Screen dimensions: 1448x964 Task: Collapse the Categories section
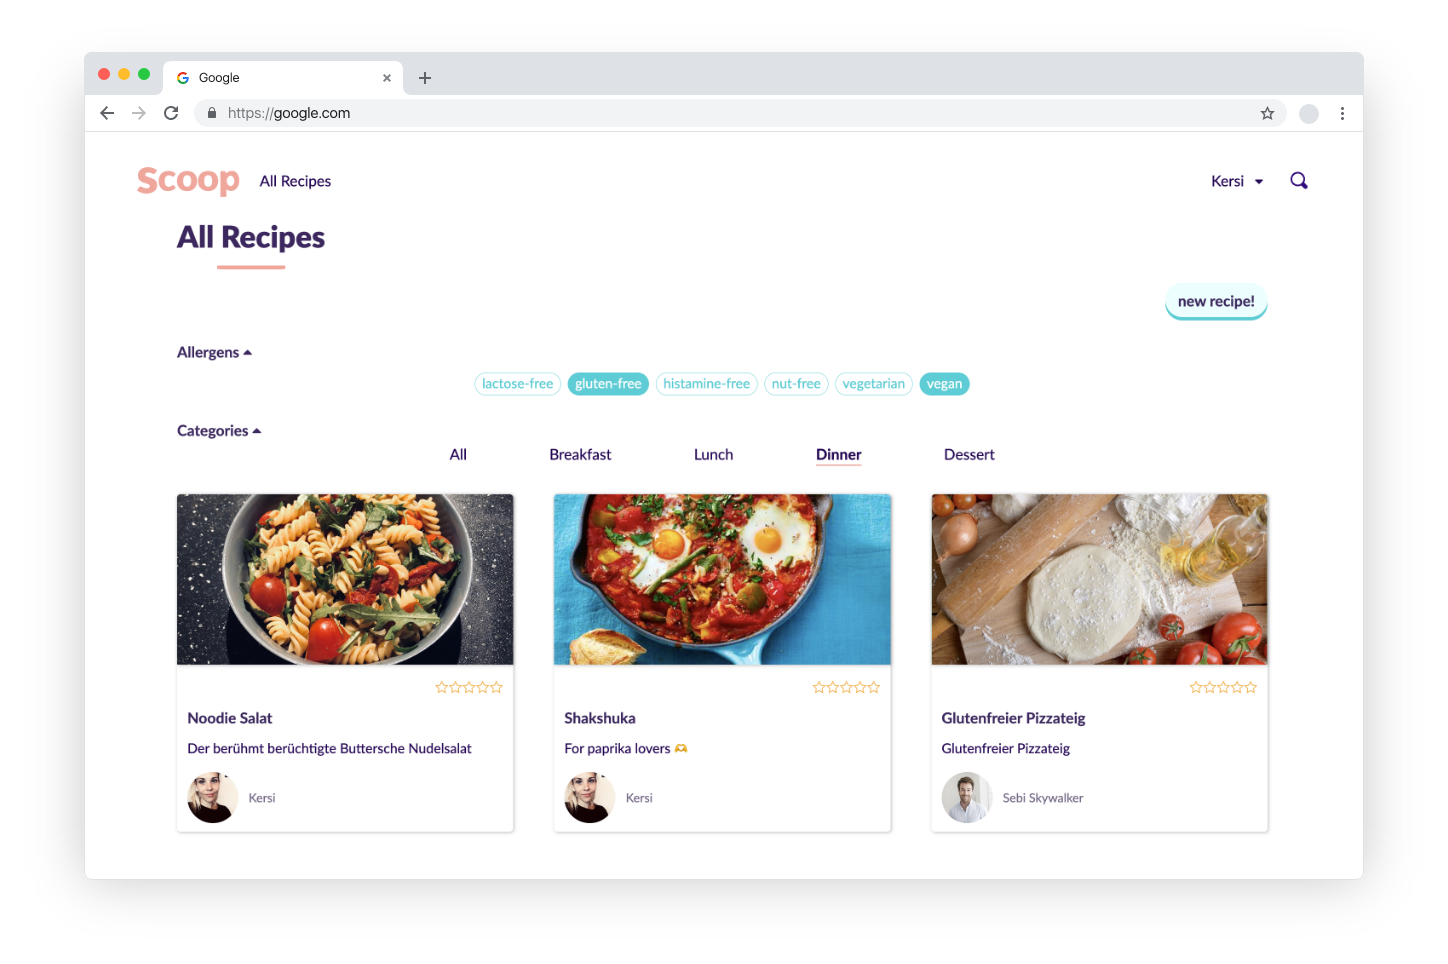(x=219, y=431)
